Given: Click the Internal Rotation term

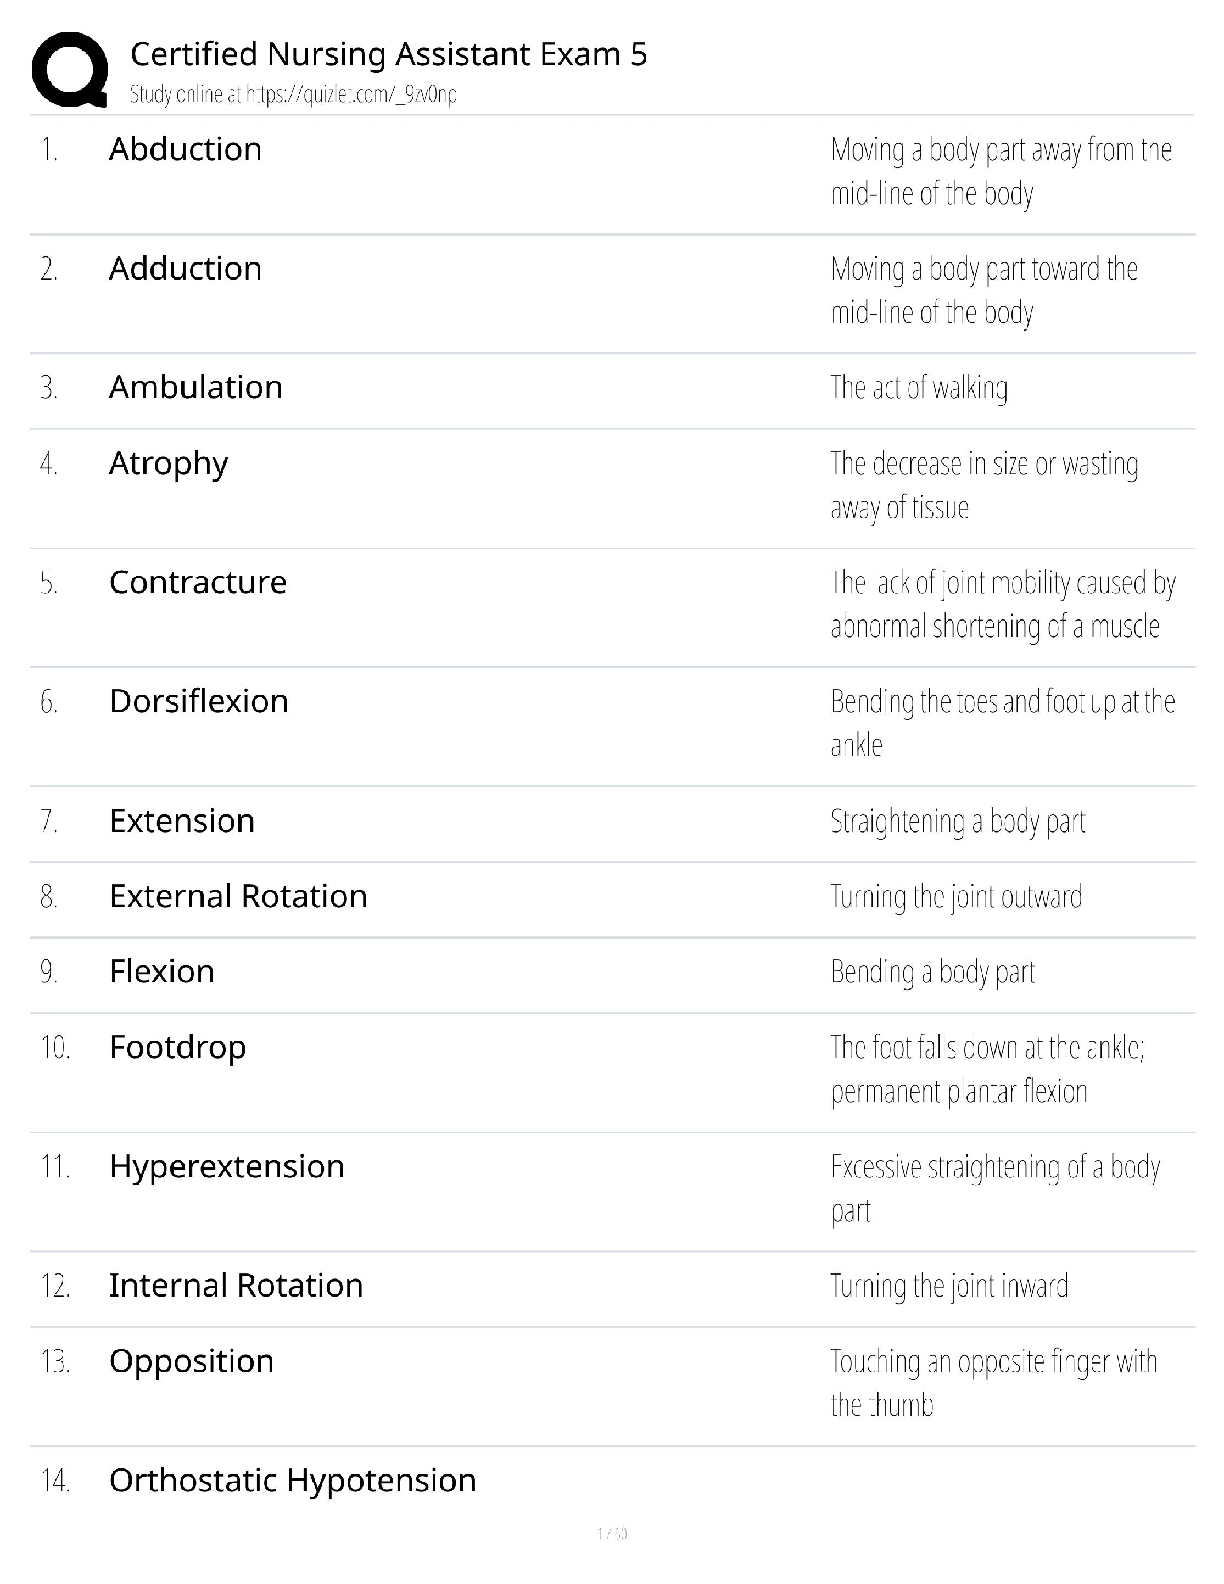Looking at the screenshot, I should click(x=235, y=1285).
